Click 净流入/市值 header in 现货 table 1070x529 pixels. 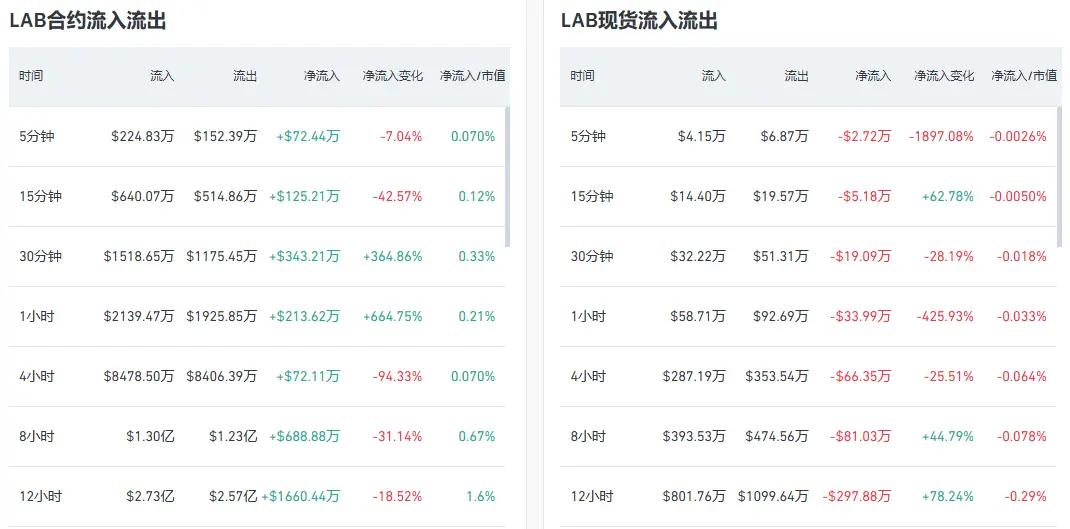[x=1024, y=76]
